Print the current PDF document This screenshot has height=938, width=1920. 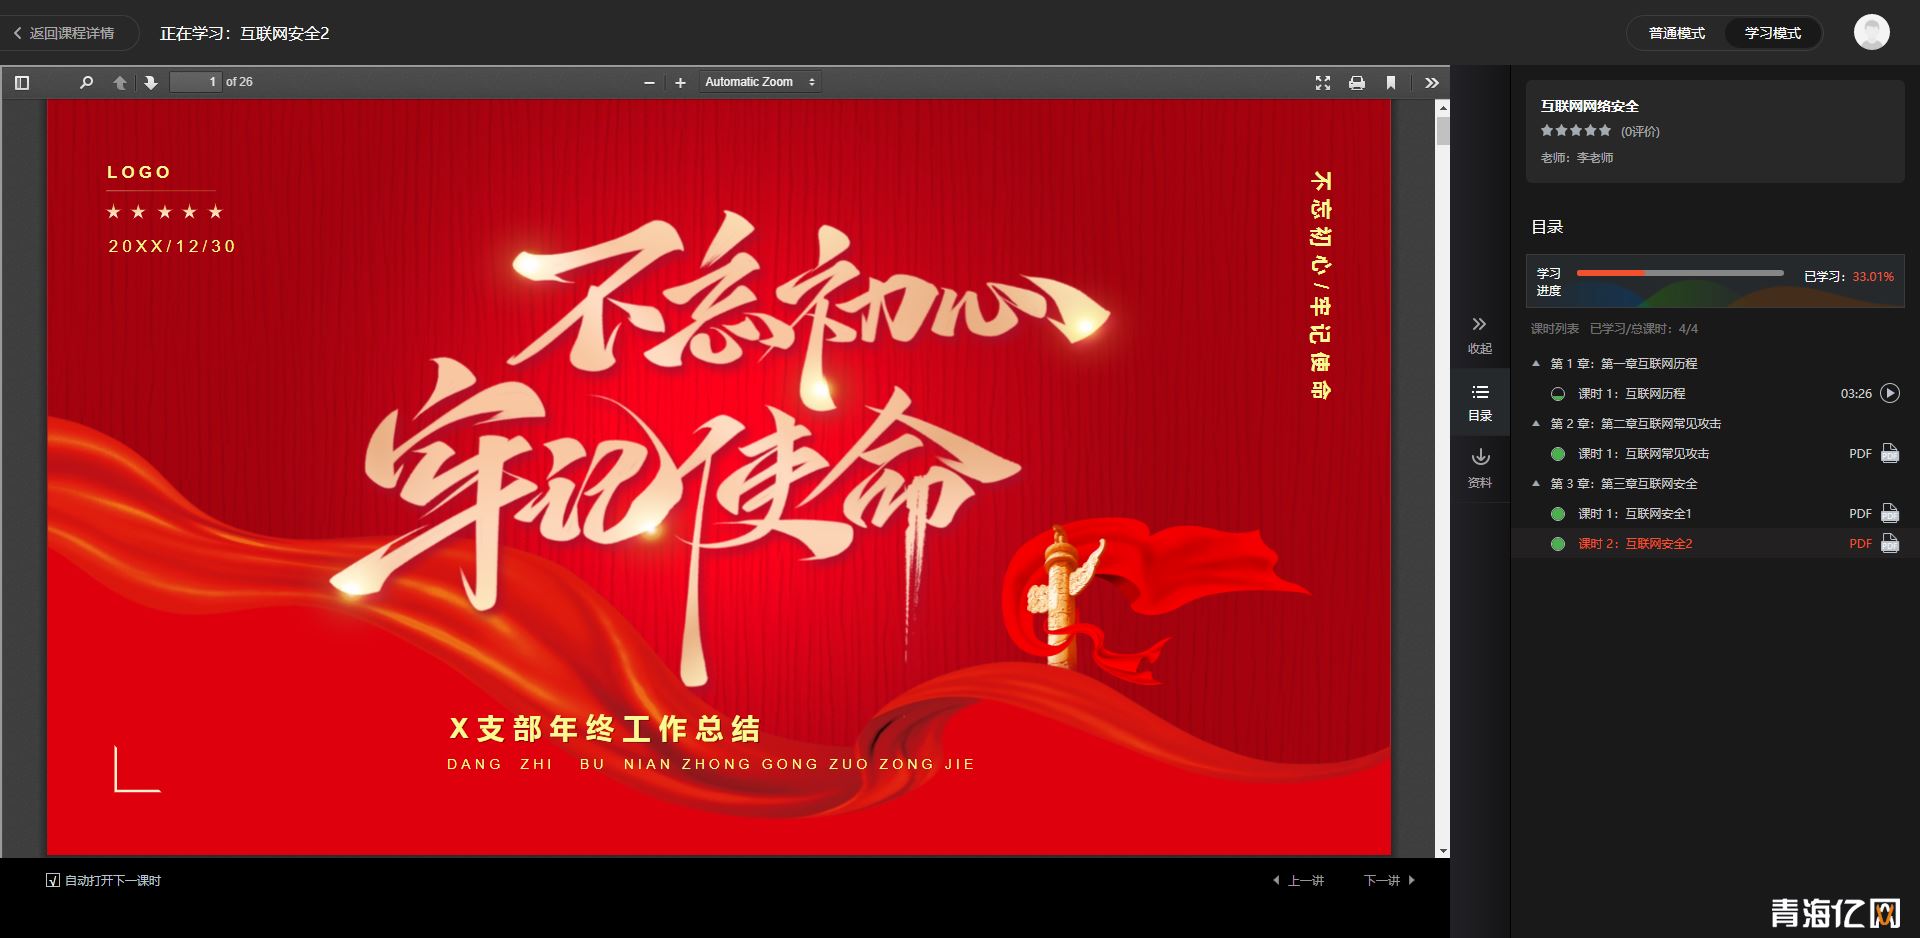coord(1357,83)
